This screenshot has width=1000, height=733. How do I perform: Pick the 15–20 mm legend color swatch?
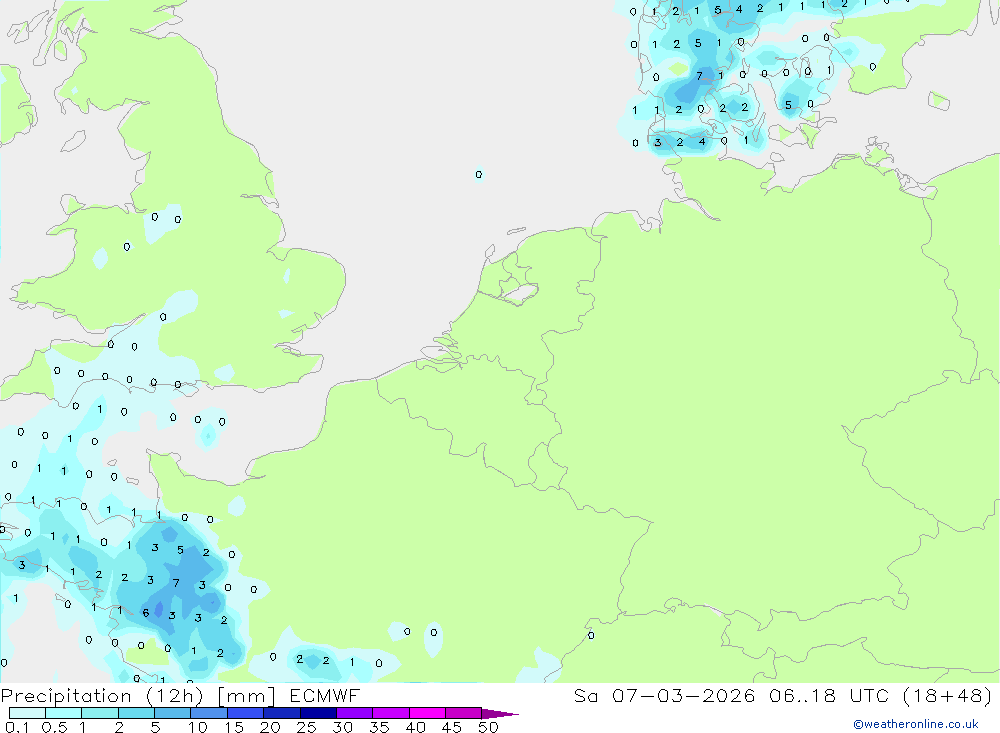click(245, 713)
